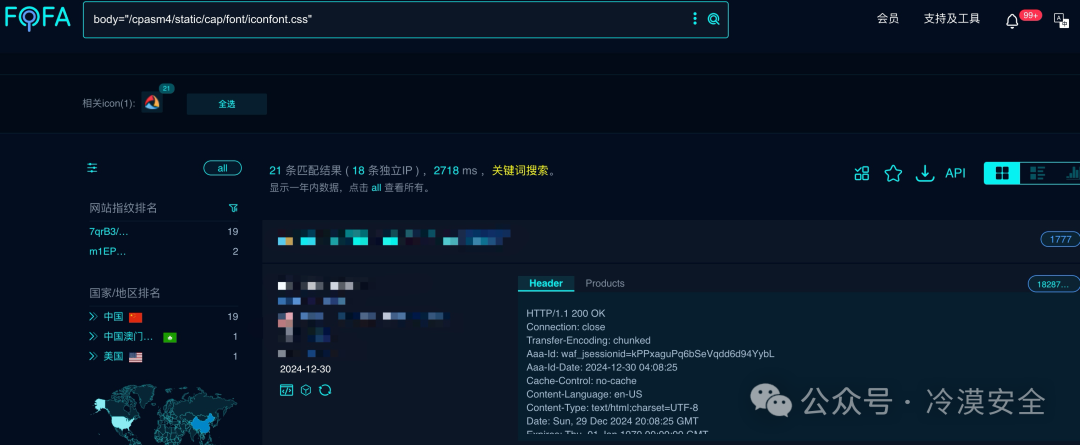1080x445 pixels.
Task: Open the 会员 menu
Action: click(887, 19)
